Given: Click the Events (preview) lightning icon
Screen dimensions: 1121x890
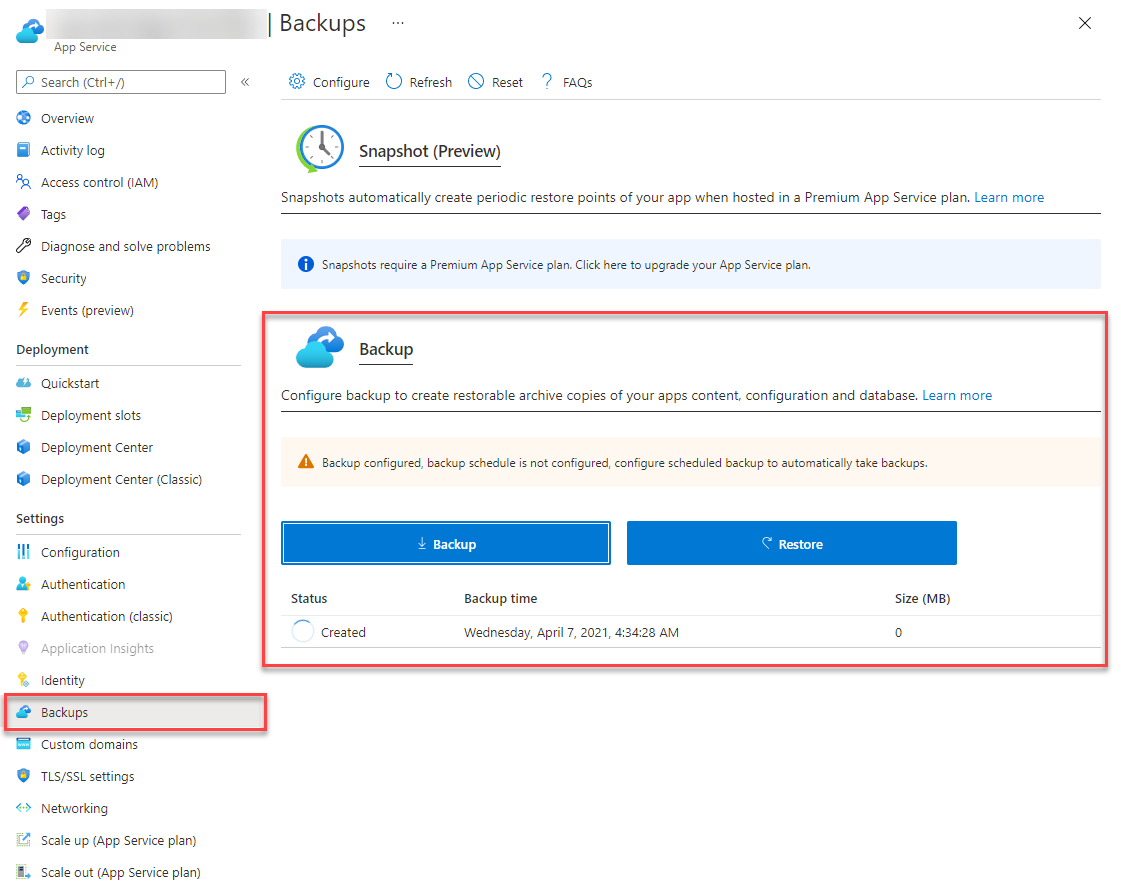Looking at the screenshot, I should click(x=24, y=310).
